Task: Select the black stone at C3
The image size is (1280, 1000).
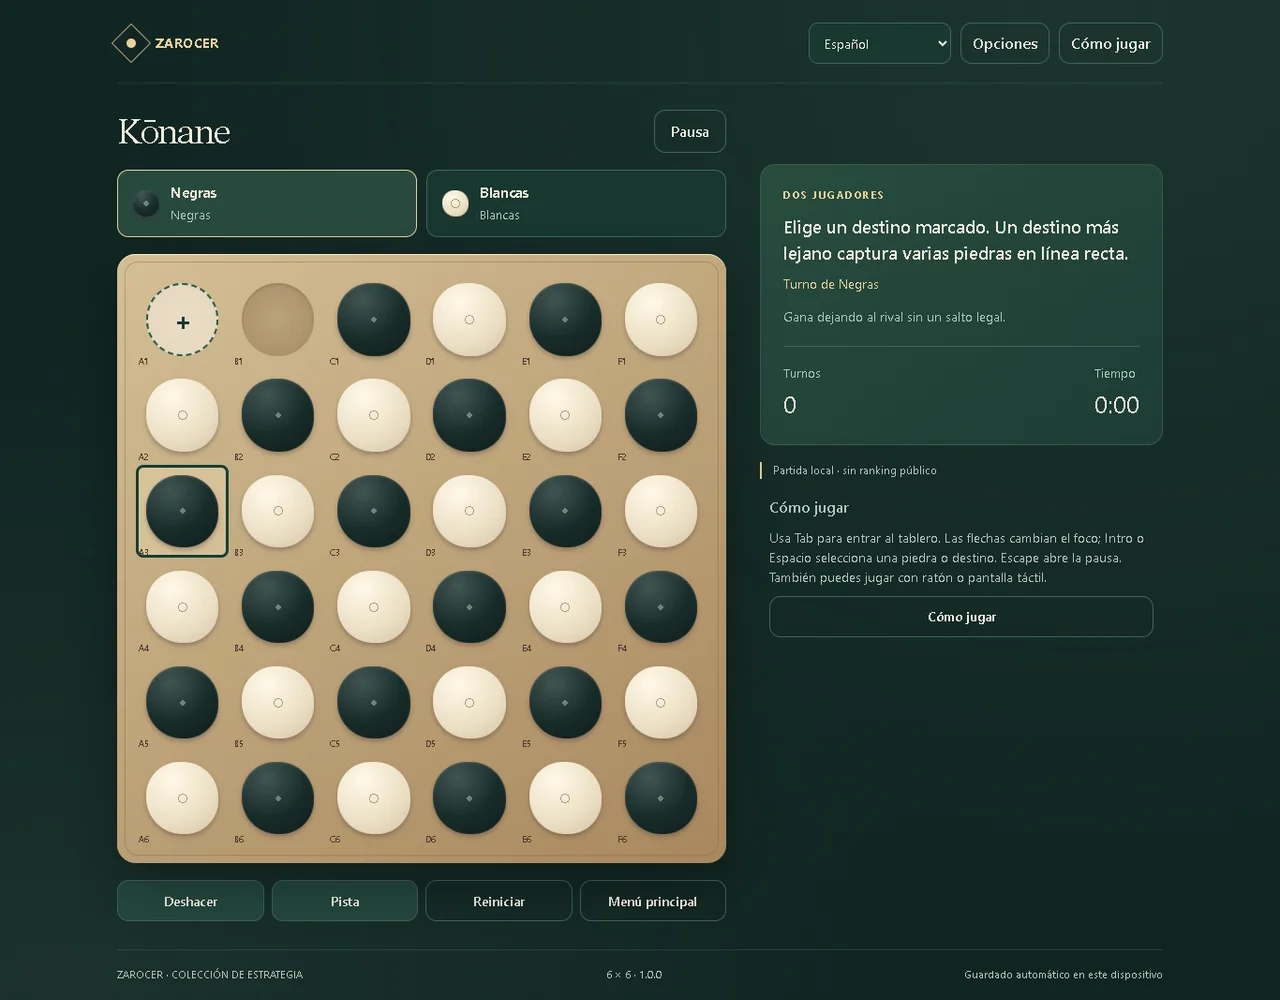Action: pos(374,511)
